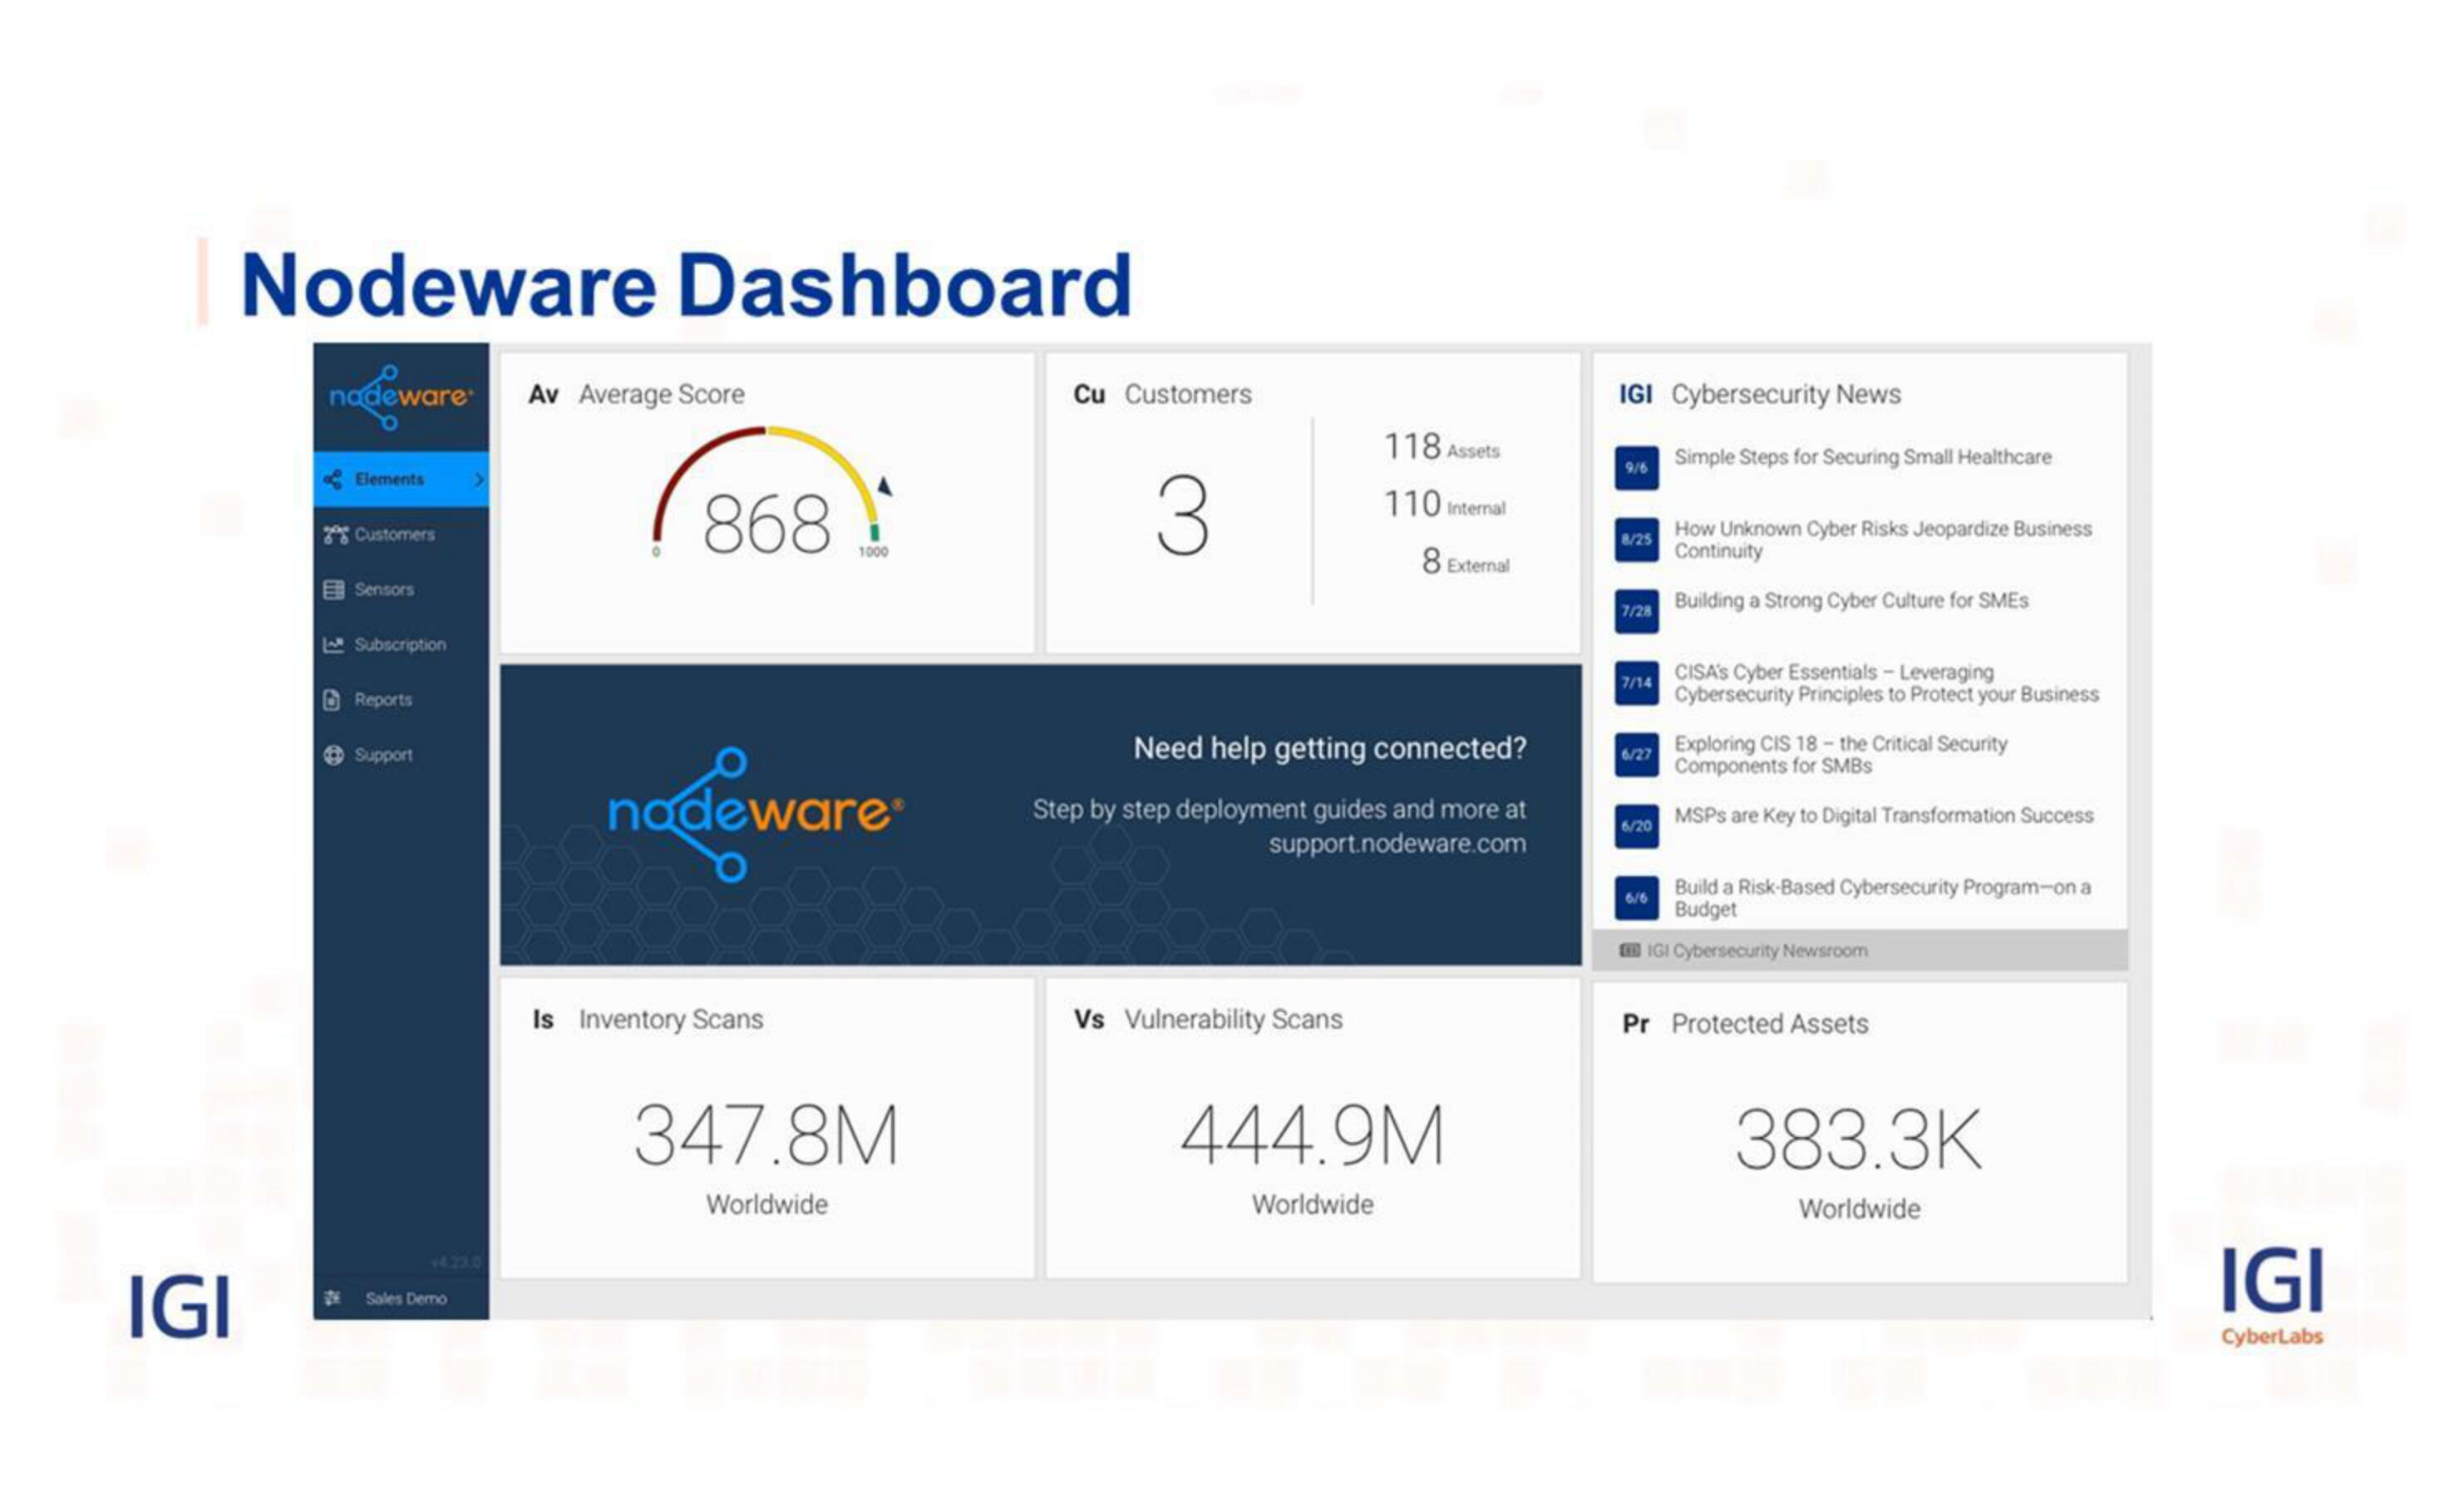Click the Pr Protected Assets tile badge

click(x=1636, y=1025)
